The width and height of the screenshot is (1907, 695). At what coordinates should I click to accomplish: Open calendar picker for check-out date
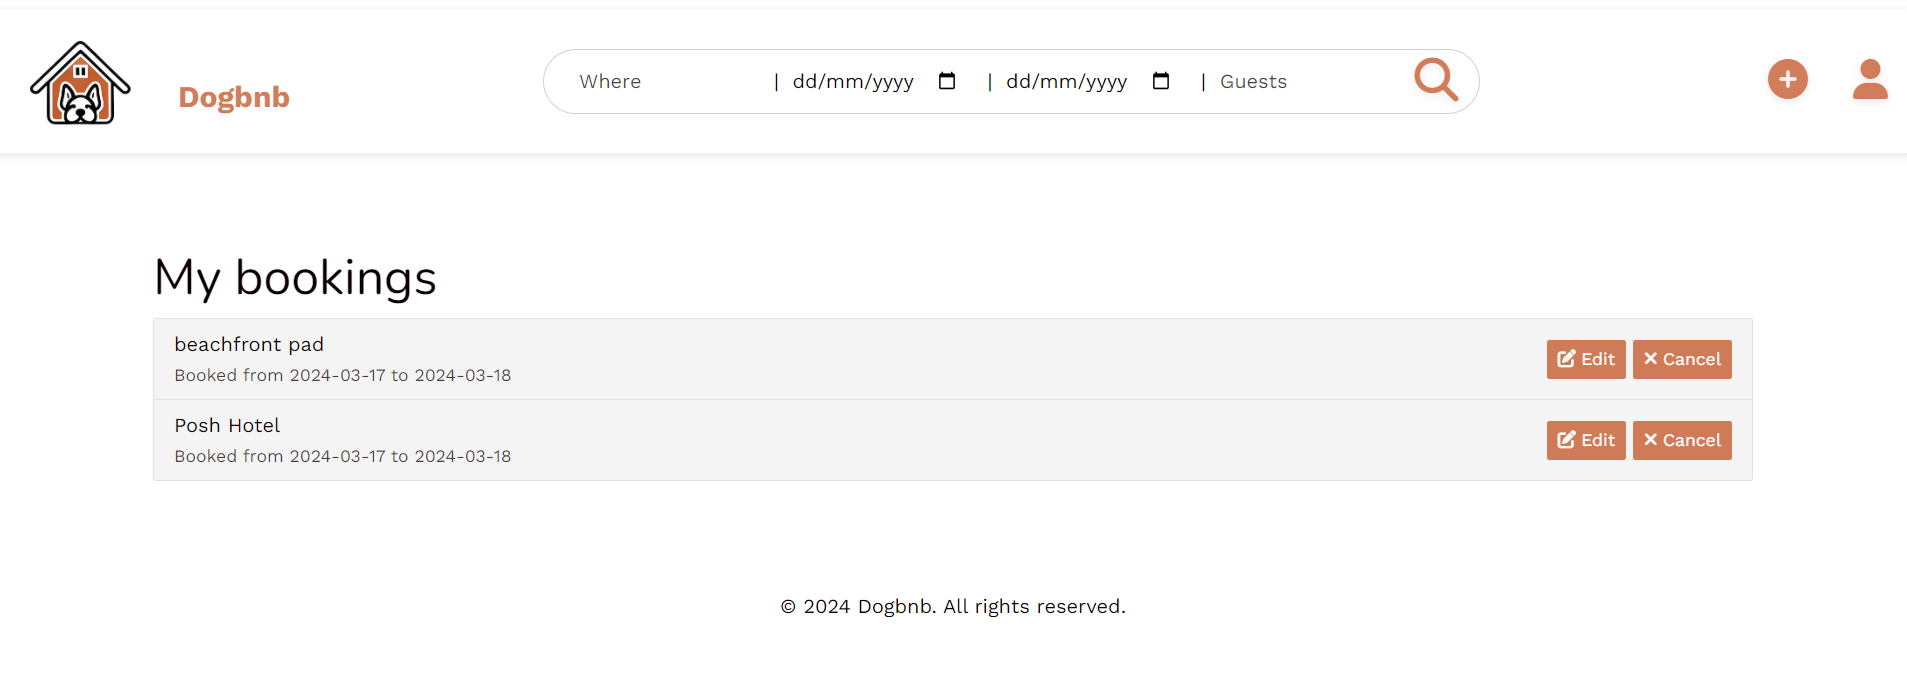click(1160, 81)
